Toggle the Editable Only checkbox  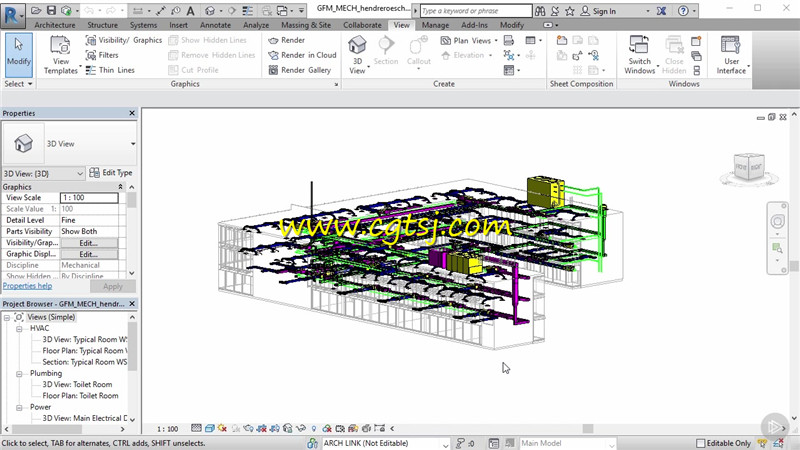(x=701, y=443)
